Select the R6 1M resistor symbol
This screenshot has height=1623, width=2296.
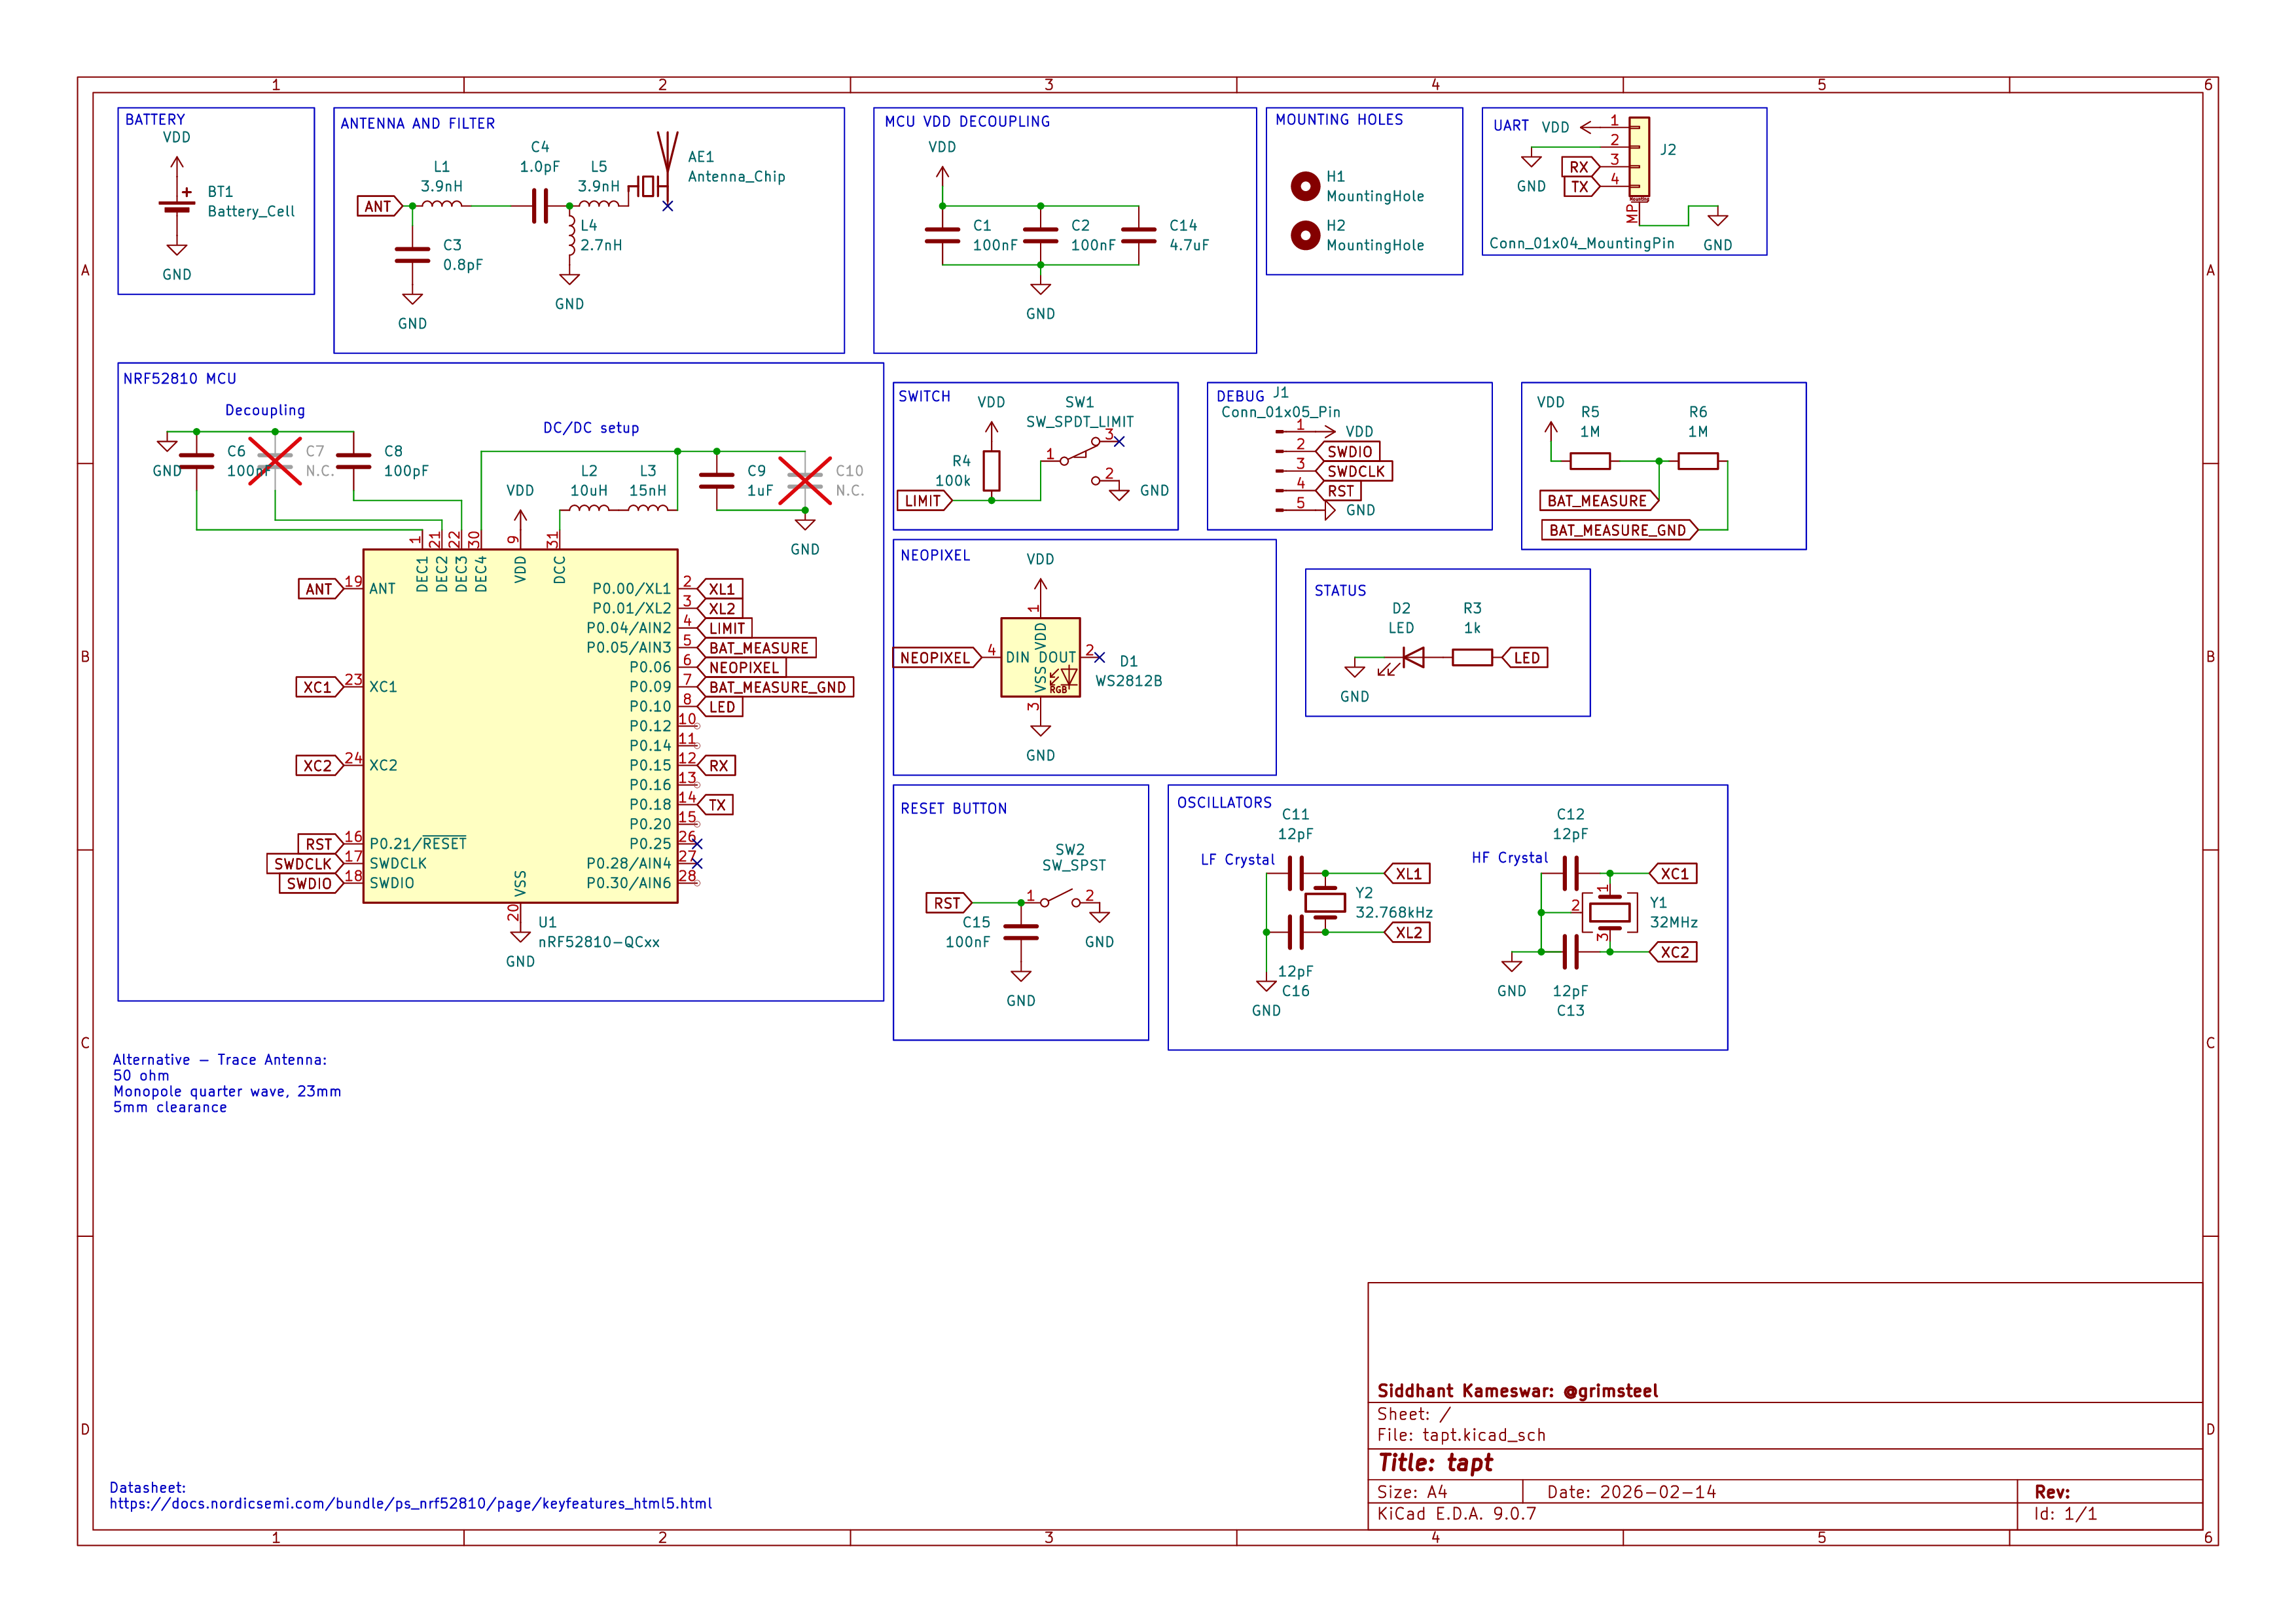(1697, 461)
